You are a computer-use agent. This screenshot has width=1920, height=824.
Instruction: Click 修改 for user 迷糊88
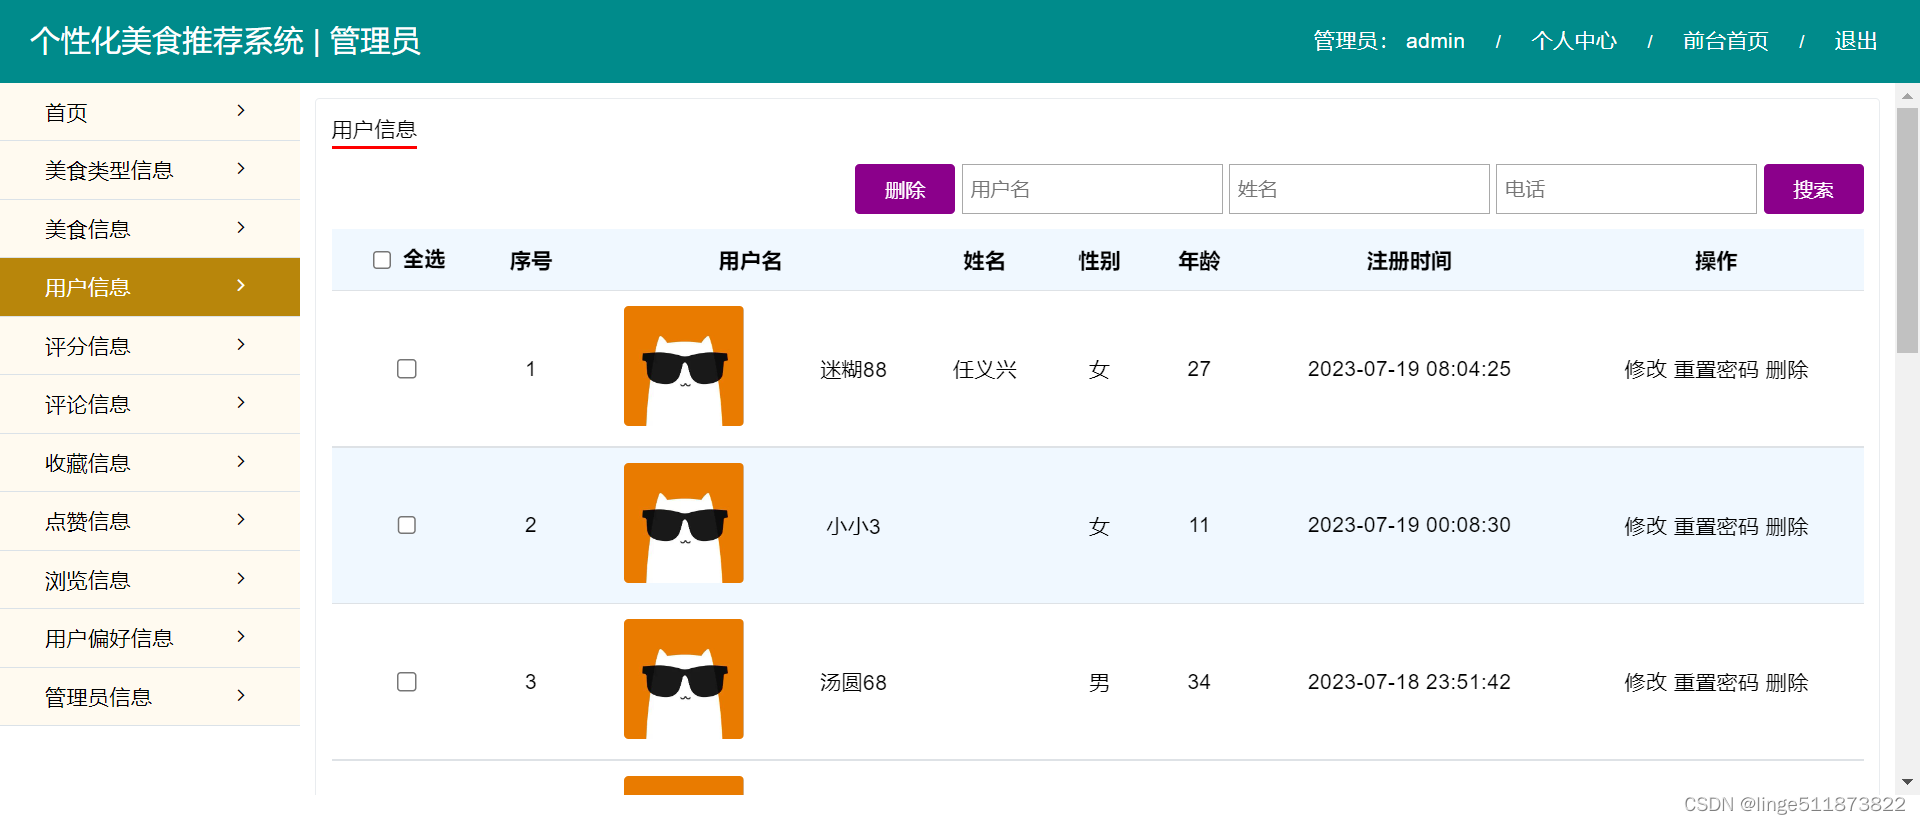tap(1646, 369)
